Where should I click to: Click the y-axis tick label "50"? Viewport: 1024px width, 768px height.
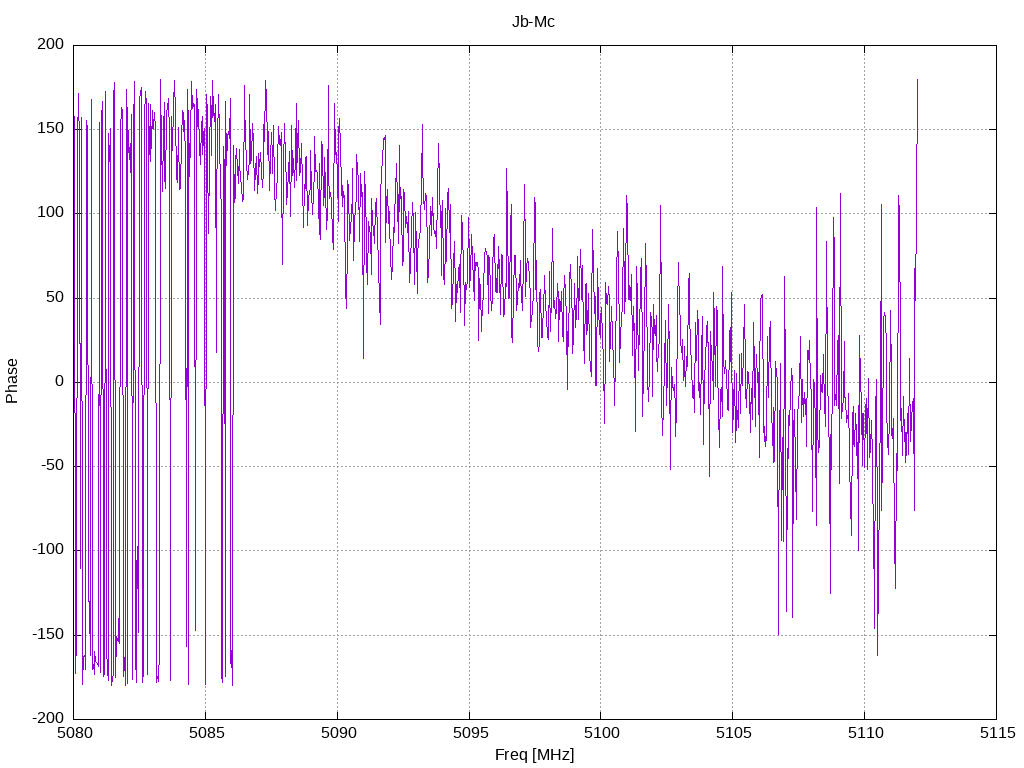click(x=56, y=297)
